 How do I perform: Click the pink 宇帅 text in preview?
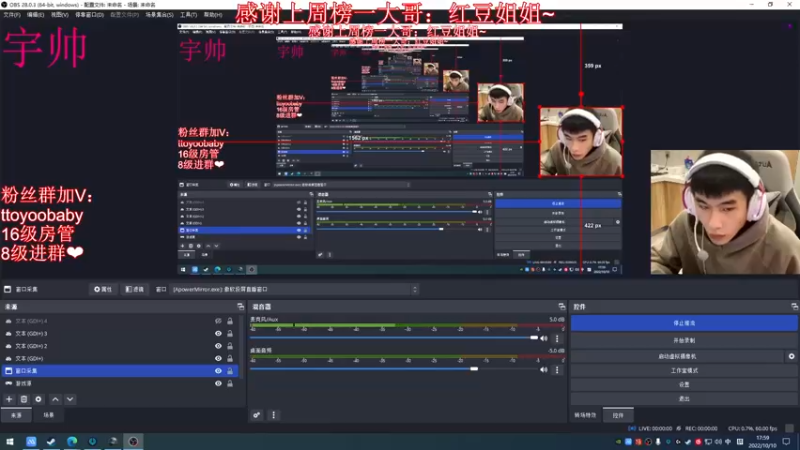coord(45,47)
